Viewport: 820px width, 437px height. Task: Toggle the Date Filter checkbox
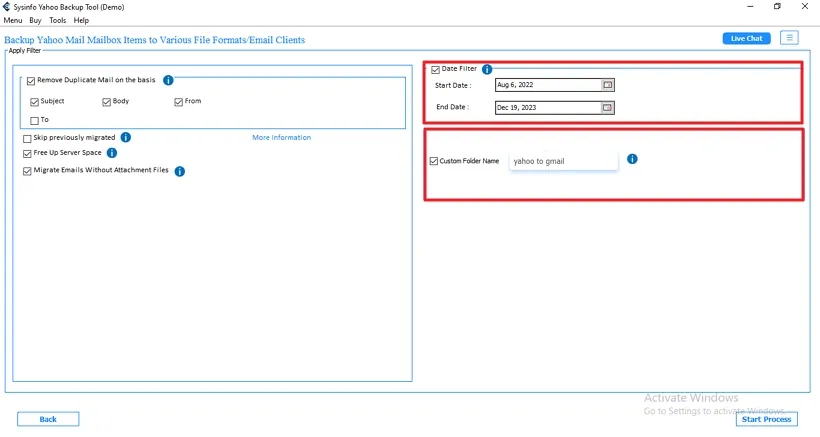435,70
